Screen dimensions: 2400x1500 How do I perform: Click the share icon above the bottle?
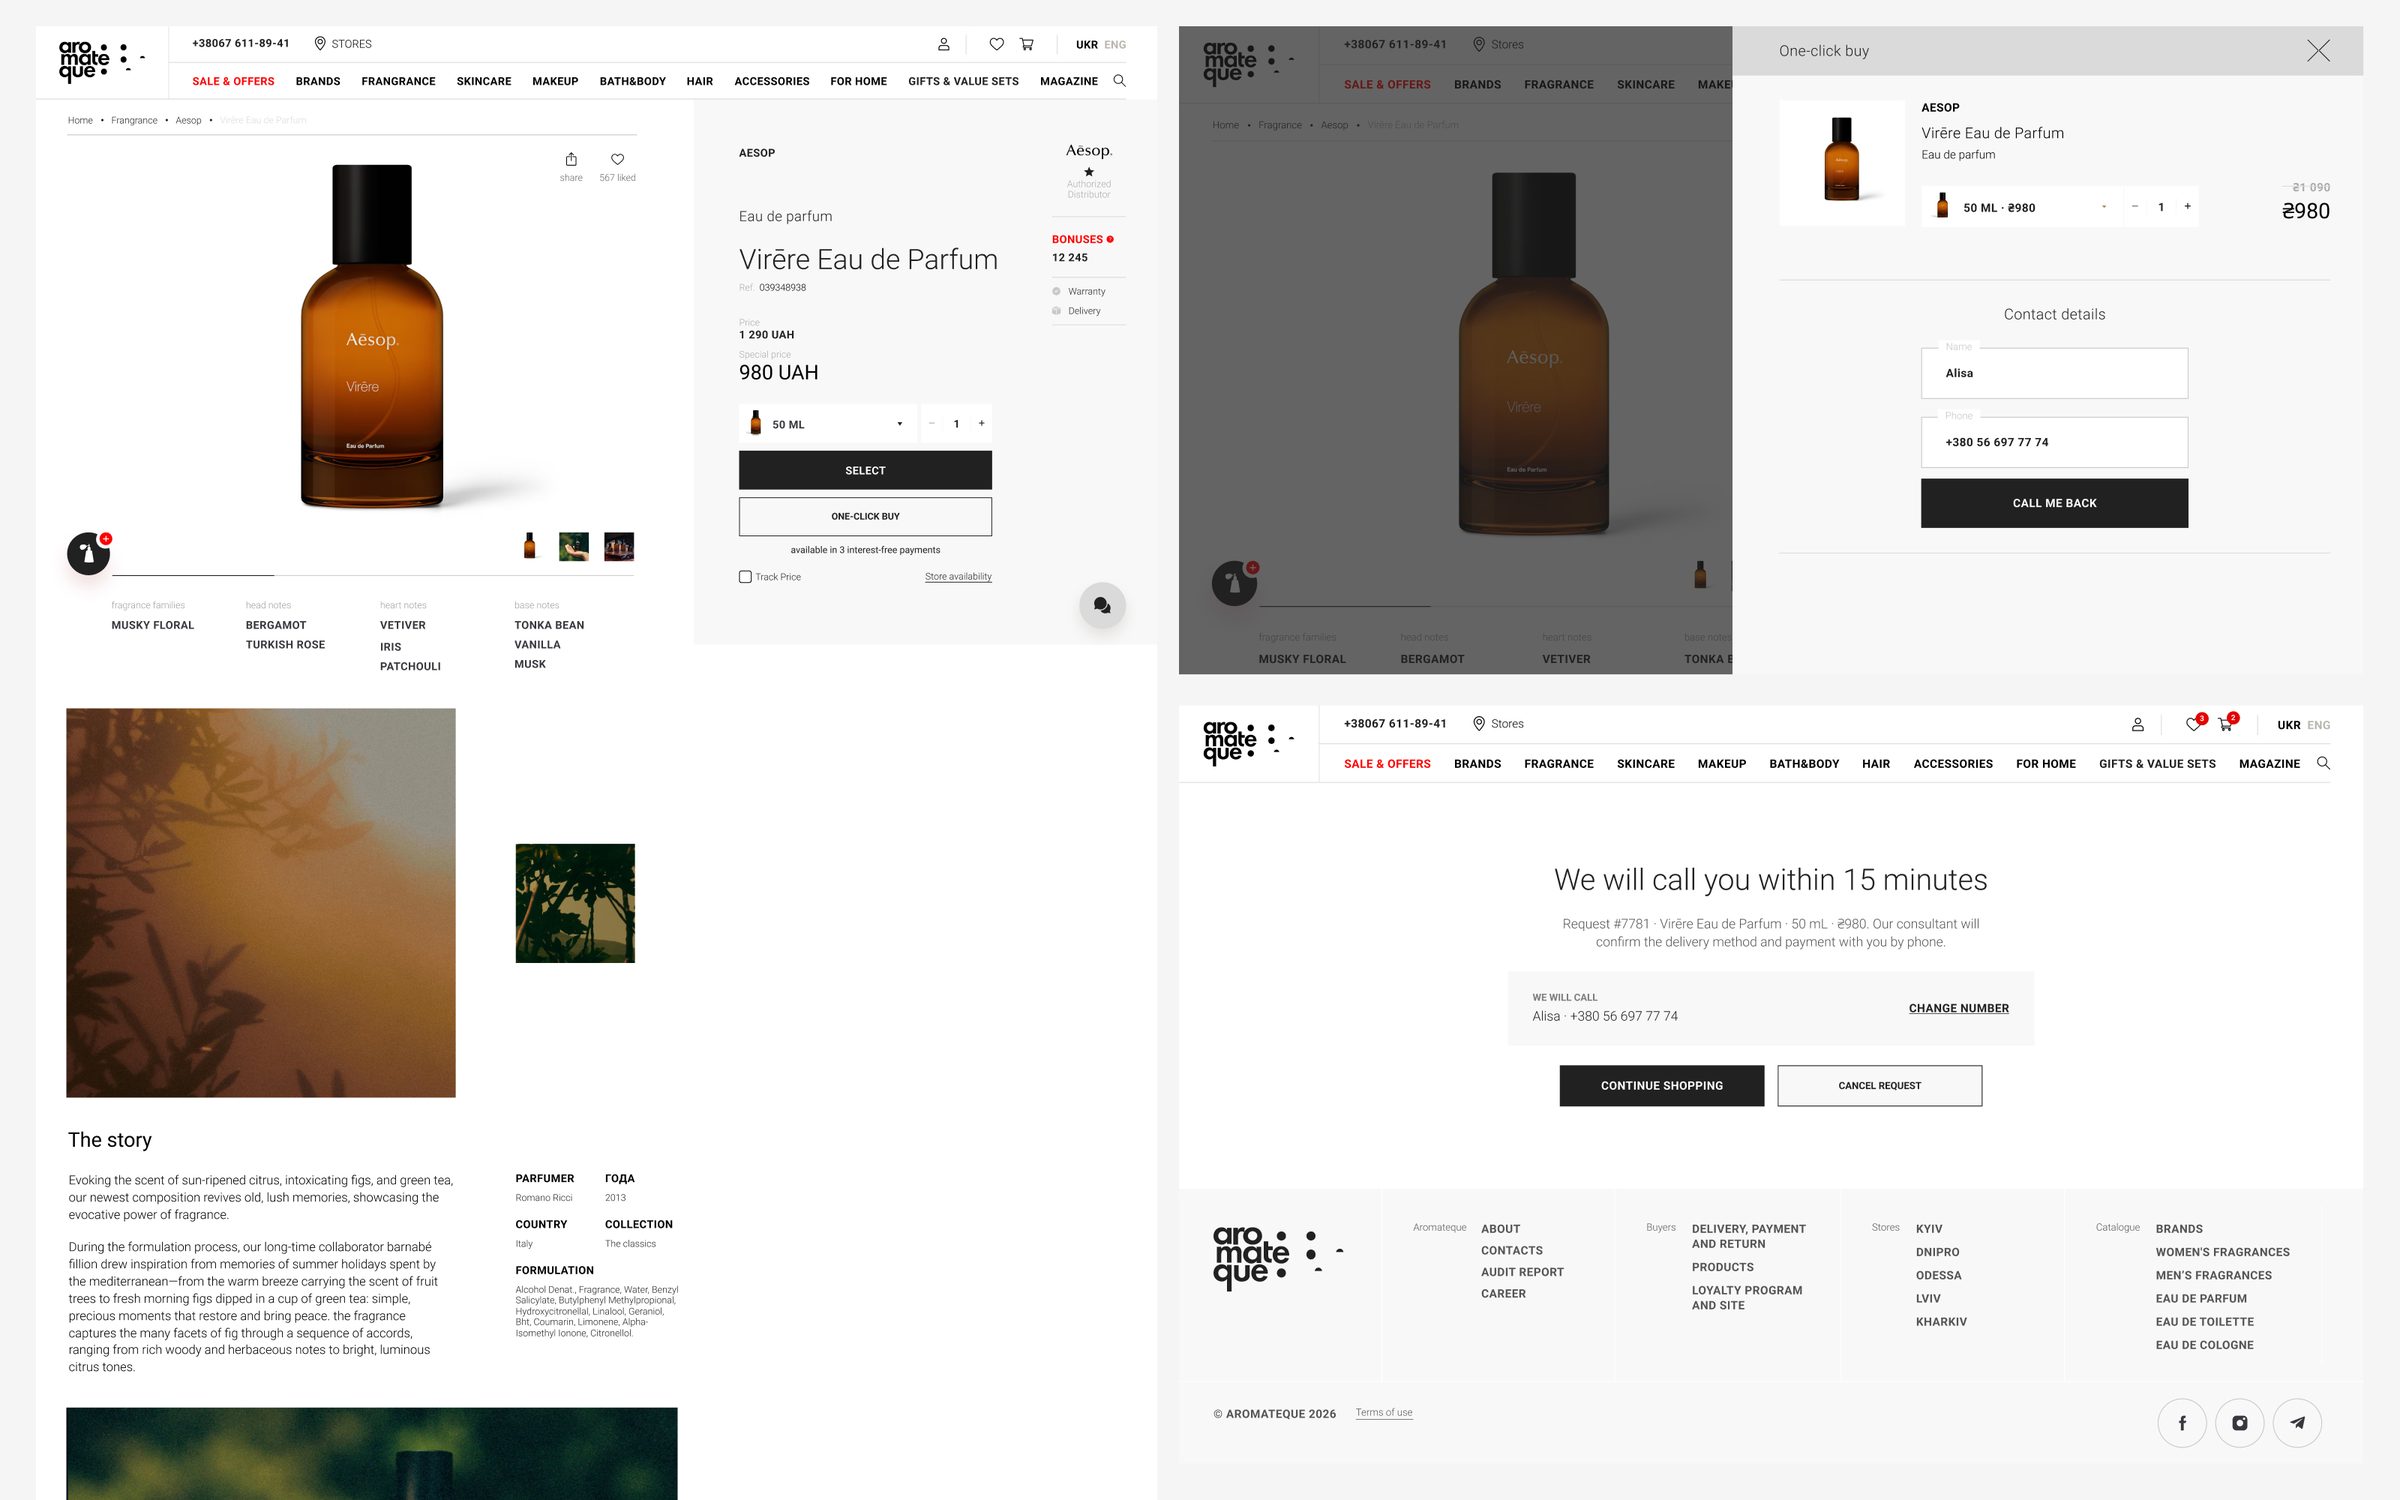click(x=571, y=160)
